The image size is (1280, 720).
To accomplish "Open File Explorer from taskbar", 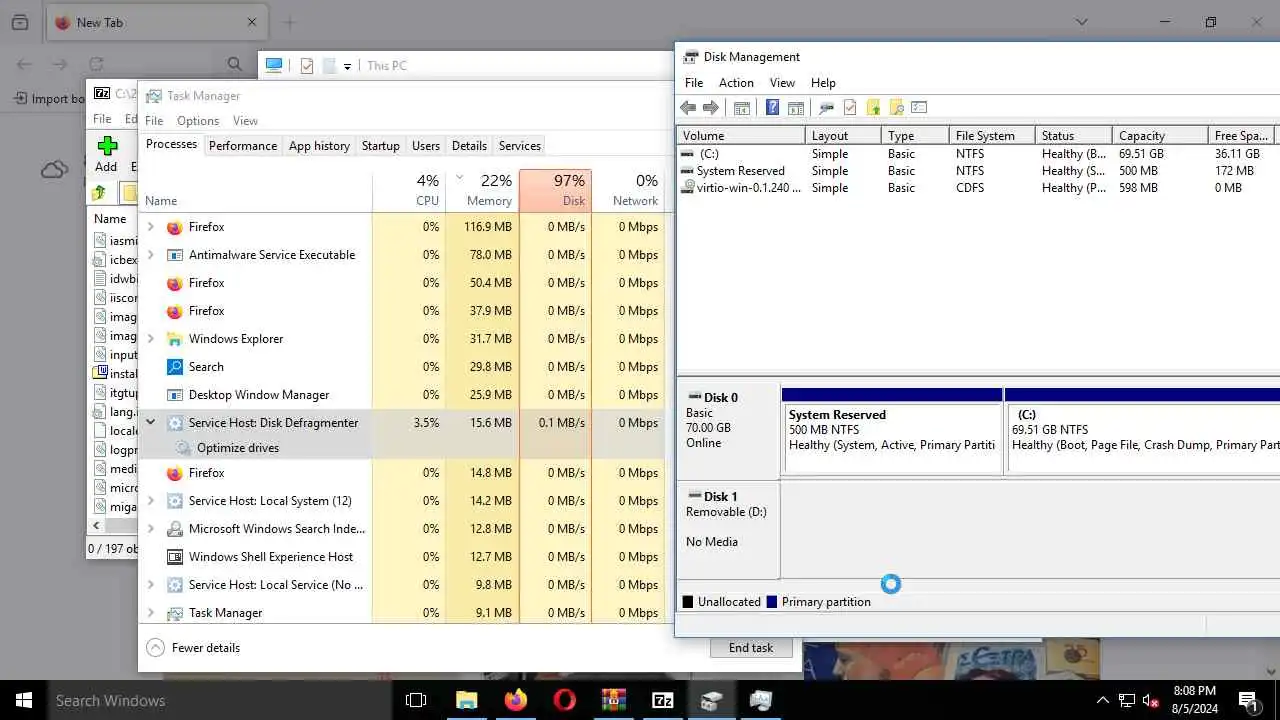I will coord(467,700).
